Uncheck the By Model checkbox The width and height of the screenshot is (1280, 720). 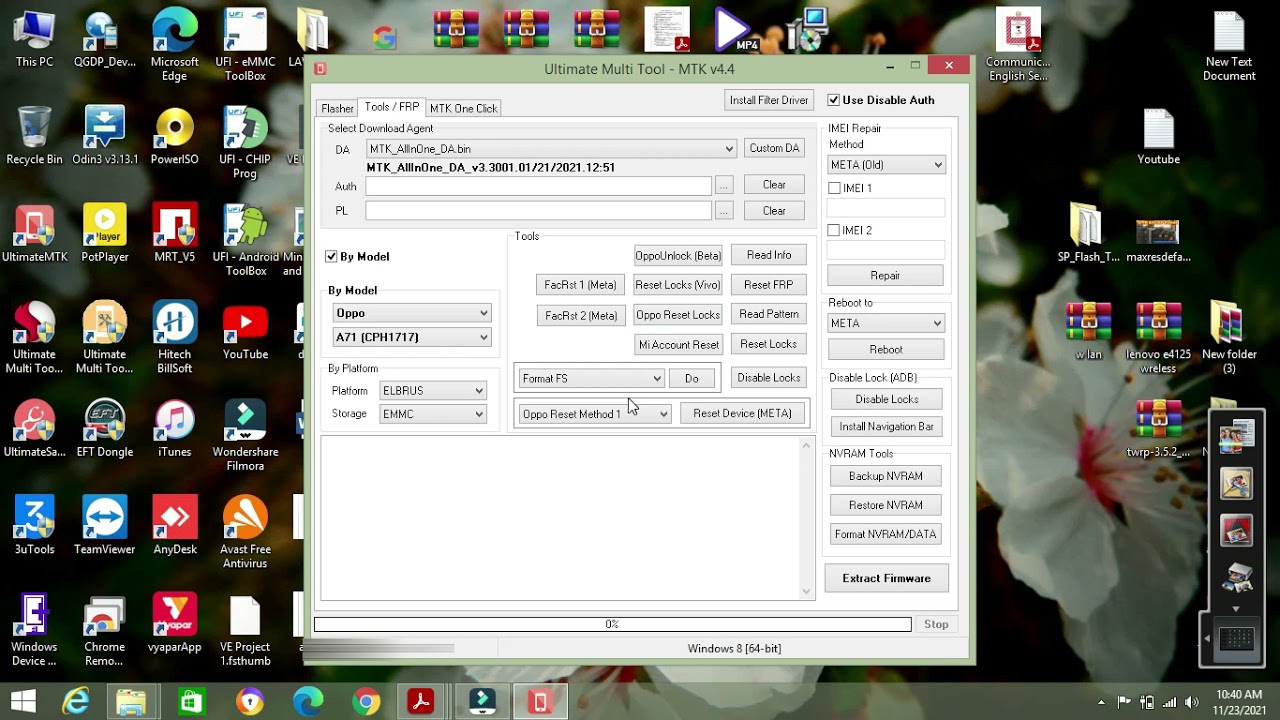[x=331, y=257]
